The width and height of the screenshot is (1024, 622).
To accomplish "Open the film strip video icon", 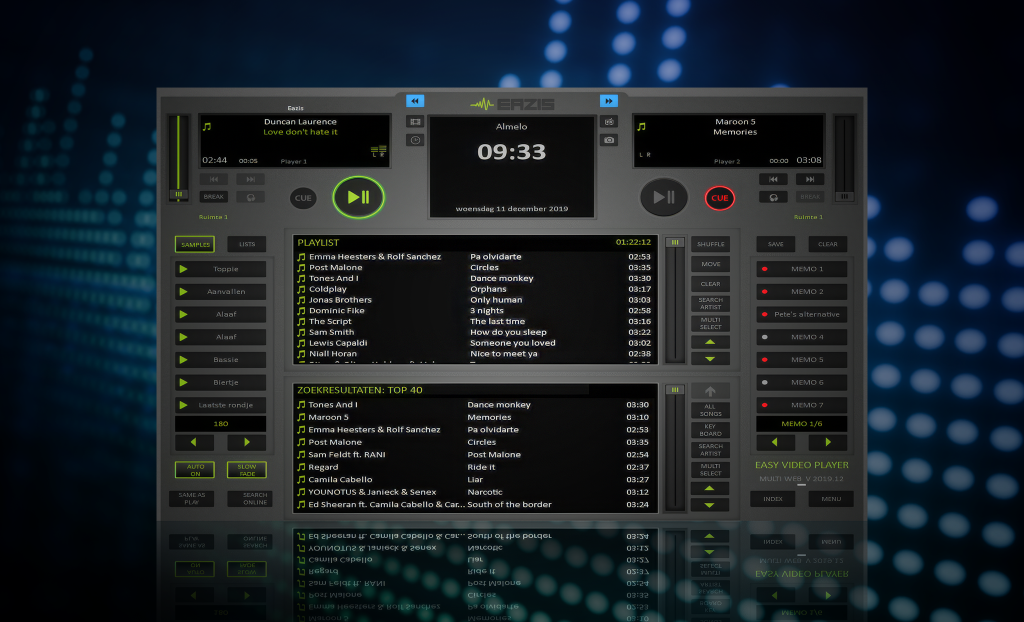I will [415, 122].
